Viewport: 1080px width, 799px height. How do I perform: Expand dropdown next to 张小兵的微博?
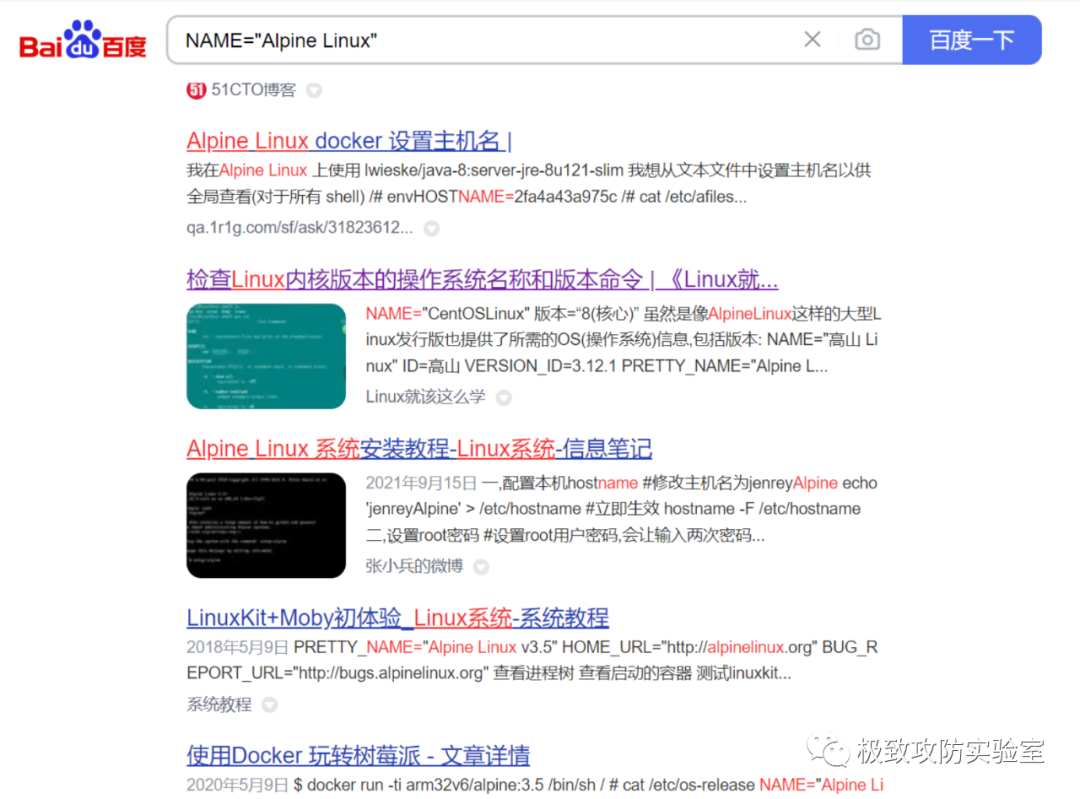point(481,567)
